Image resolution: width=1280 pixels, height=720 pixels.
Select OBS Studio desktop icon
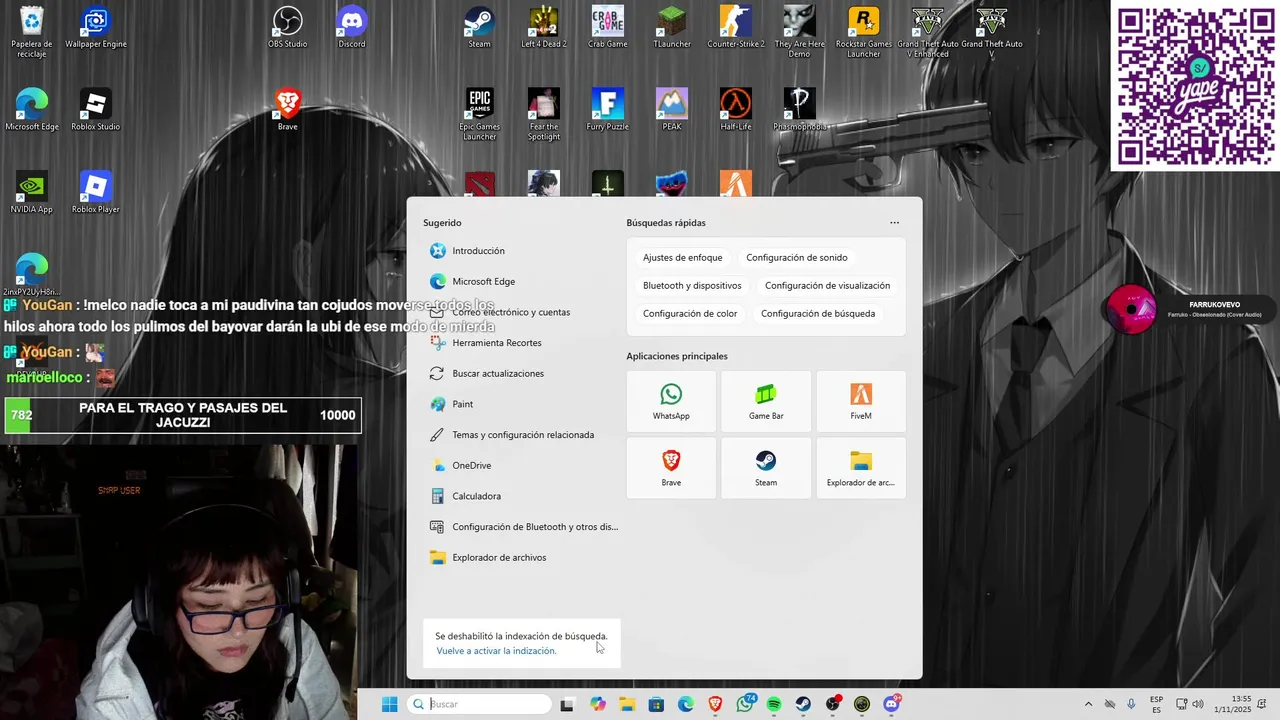288,28
